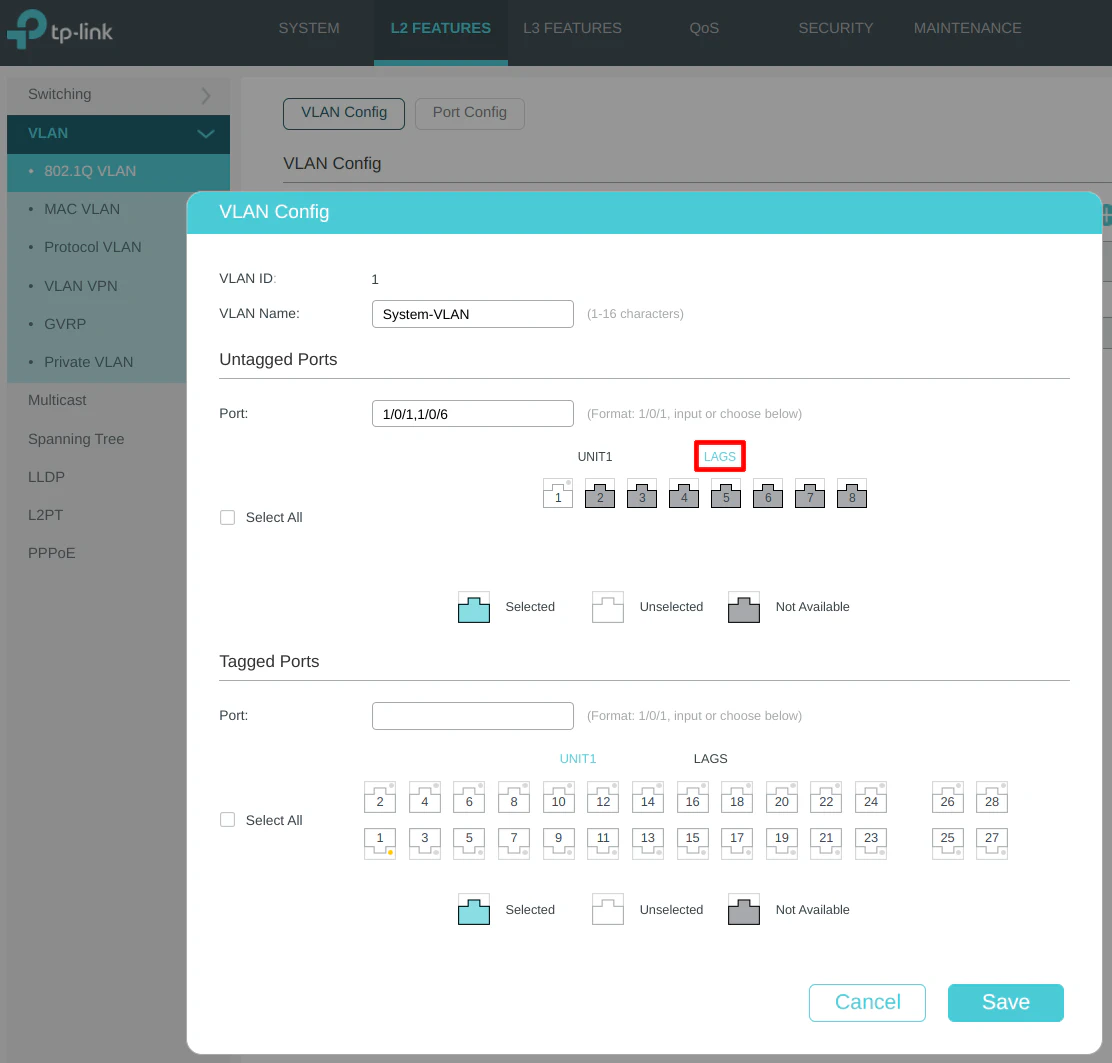Select tagged port 26 icon
The image size is (1112, 1063).
click(x=947, y=797)
